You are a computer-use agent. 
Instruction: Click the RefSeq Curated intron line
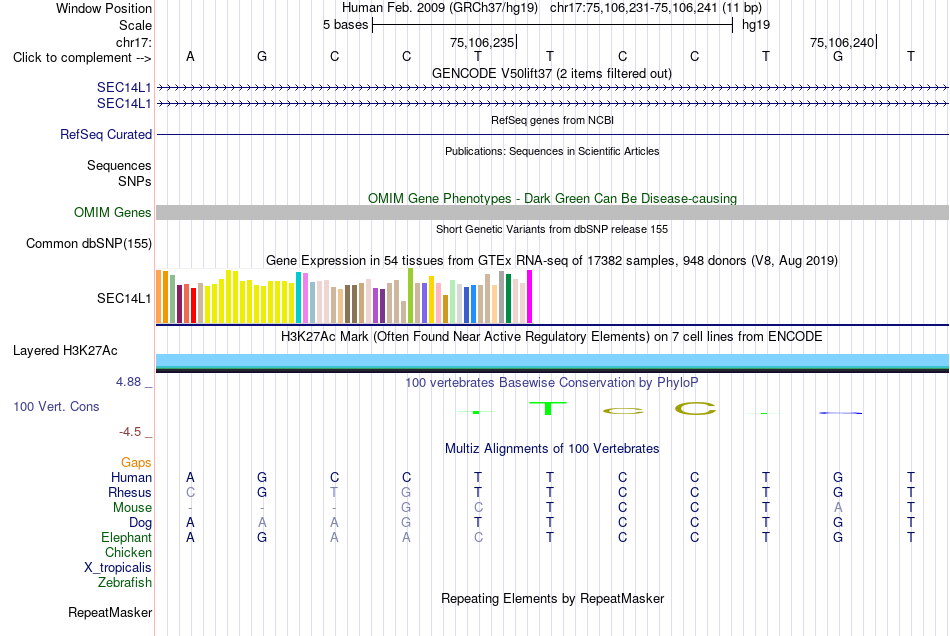pos(553,134)
